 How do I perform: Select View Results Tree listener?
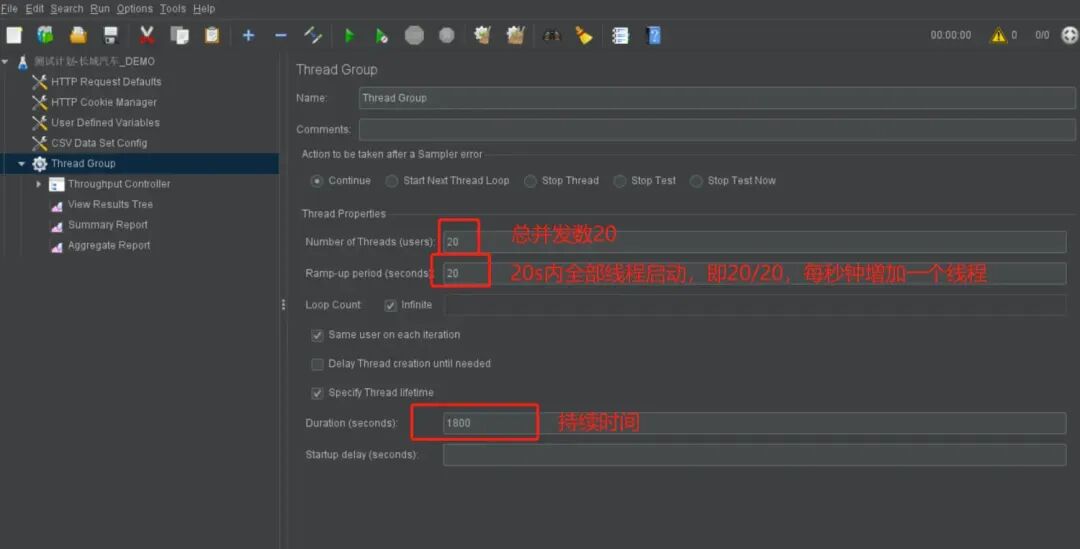(110, 205)
